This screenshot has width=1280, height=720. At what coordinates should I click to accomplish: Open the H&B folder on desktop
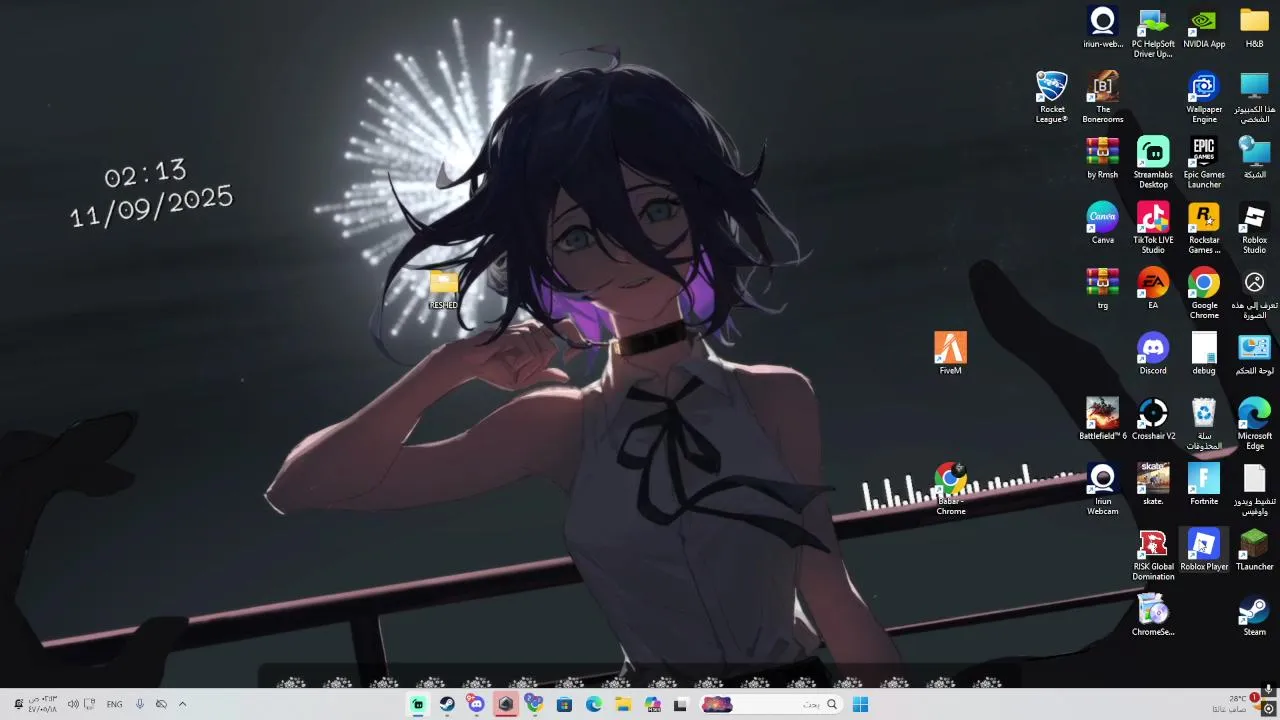point(1254,28)
